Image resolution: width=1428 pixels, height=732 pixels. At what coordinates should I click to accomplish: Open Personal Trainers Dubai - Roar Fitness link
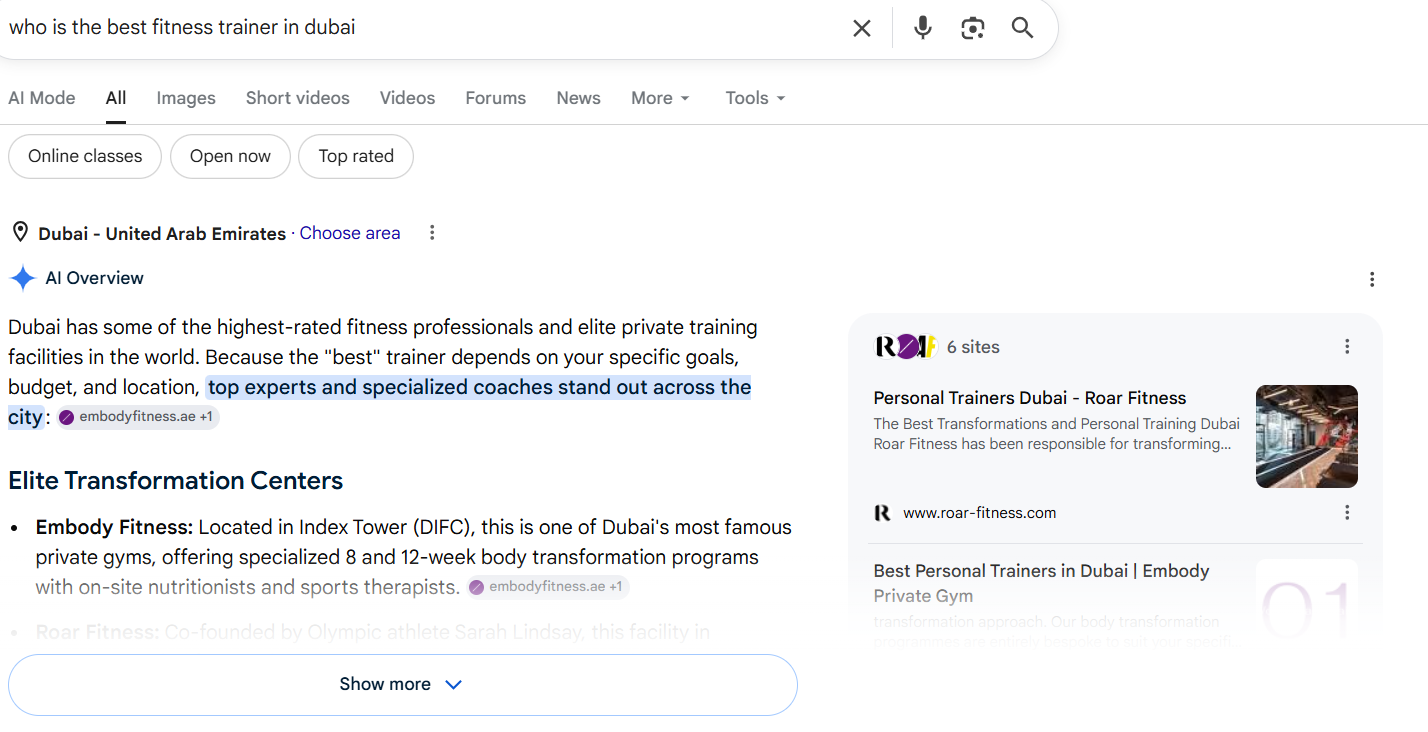pyautogui.click(x=1030, y=398)
